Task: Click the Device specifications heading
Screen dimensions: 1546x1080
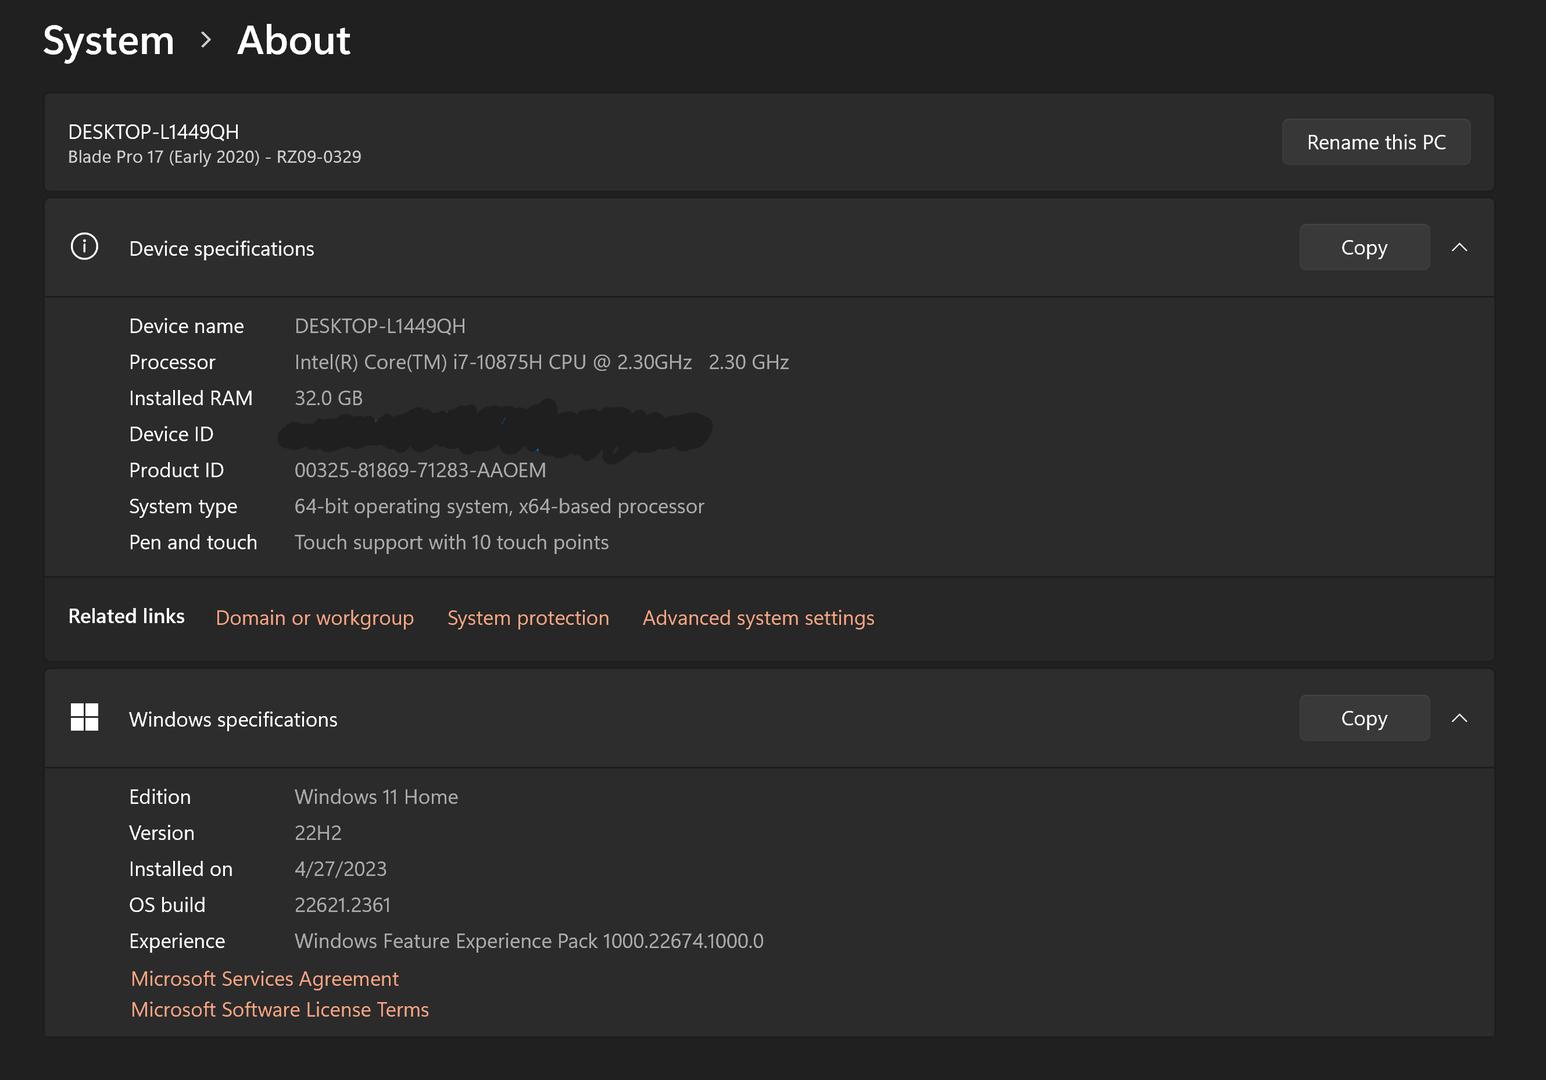Action: [222, 249]
